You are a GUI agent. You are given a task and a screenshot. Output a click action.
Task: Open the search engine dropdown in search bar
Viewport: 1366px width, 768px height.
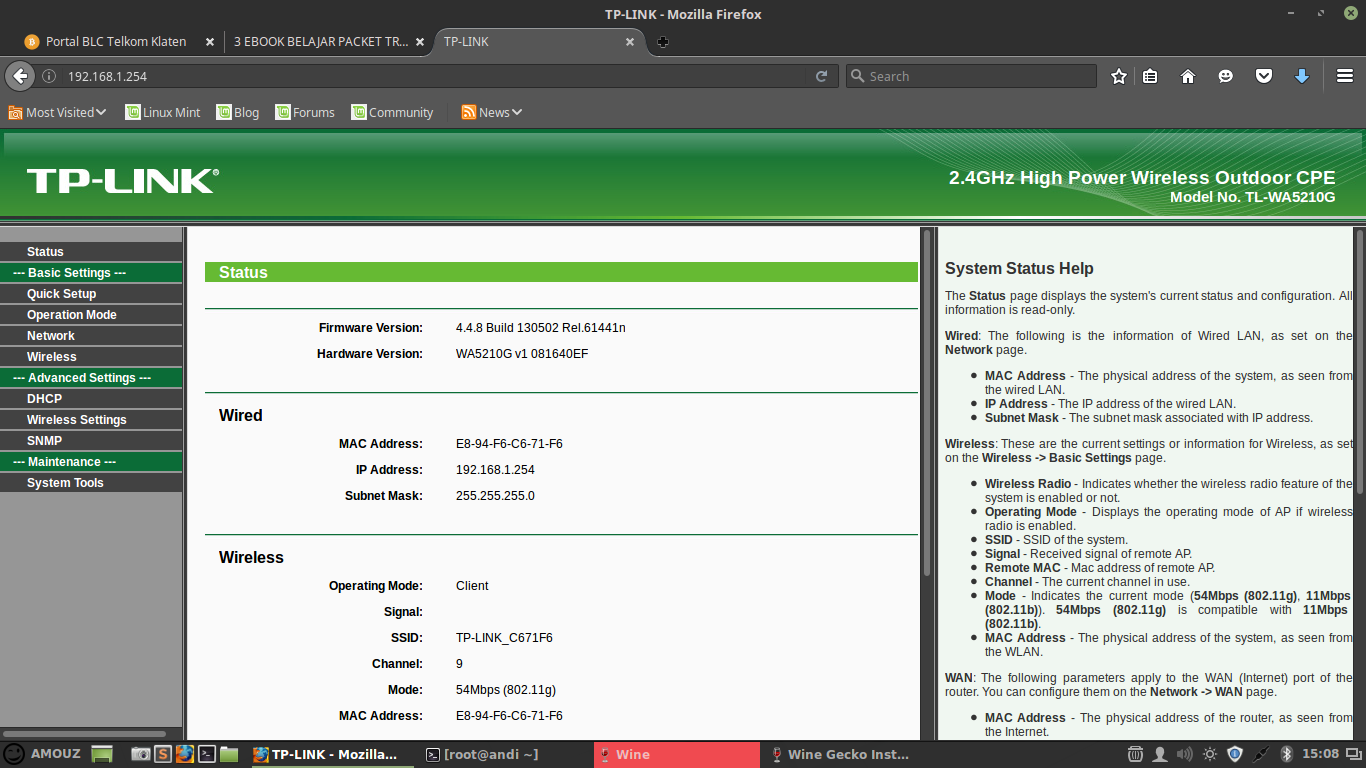click(858, 75)
